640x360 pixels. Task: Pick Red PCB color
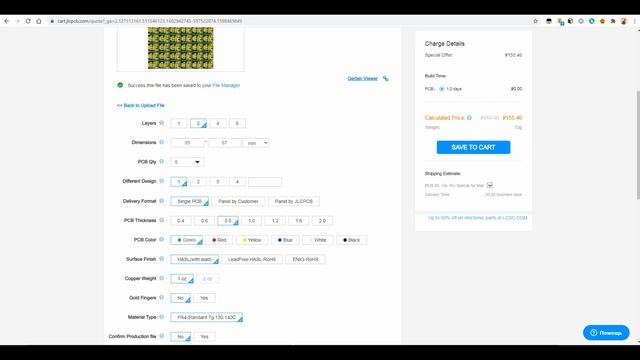[x=219, y=240]
